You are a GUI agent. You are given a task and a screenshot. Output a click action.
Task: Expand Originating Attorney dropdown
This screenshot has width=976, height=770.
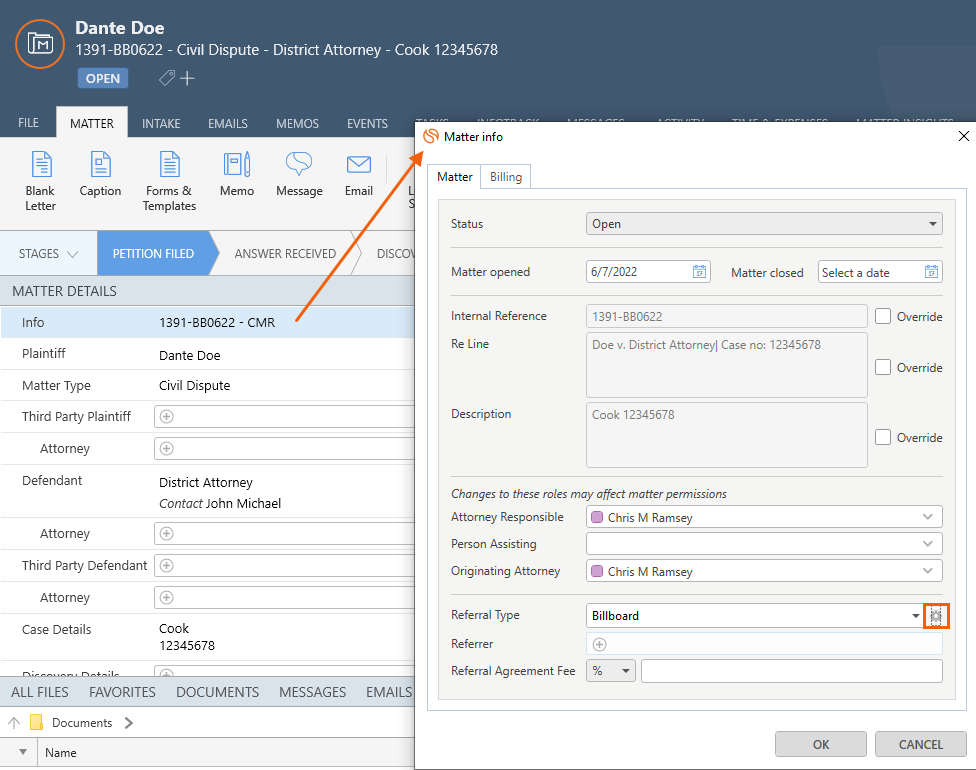[927, 571]
